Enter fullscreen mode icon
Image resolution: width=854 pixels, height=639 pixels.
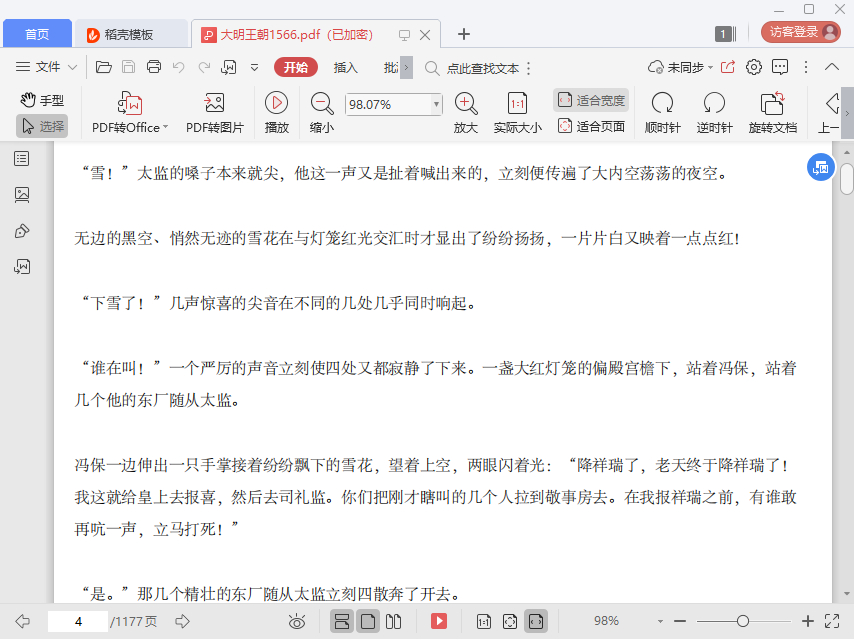[832, 621]
